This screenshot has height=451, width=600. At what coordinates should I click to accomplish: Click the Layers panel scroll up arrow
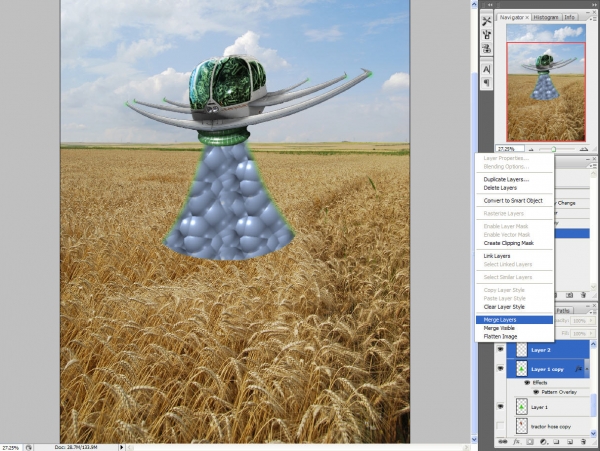click(x=593, y=344)
